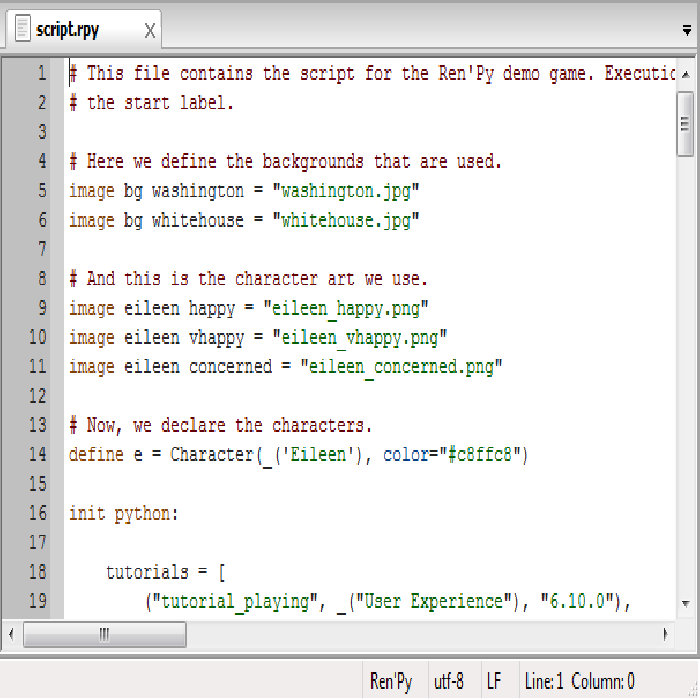Open the tab list dropdown arrow
700x700 pixels.
tap(687, 31)
